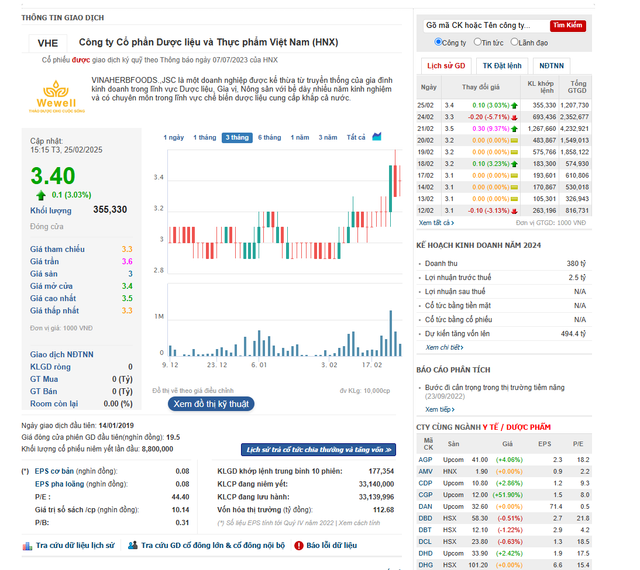Open the AGP stock link
The image size is (640, 570).
coord(425,460)
